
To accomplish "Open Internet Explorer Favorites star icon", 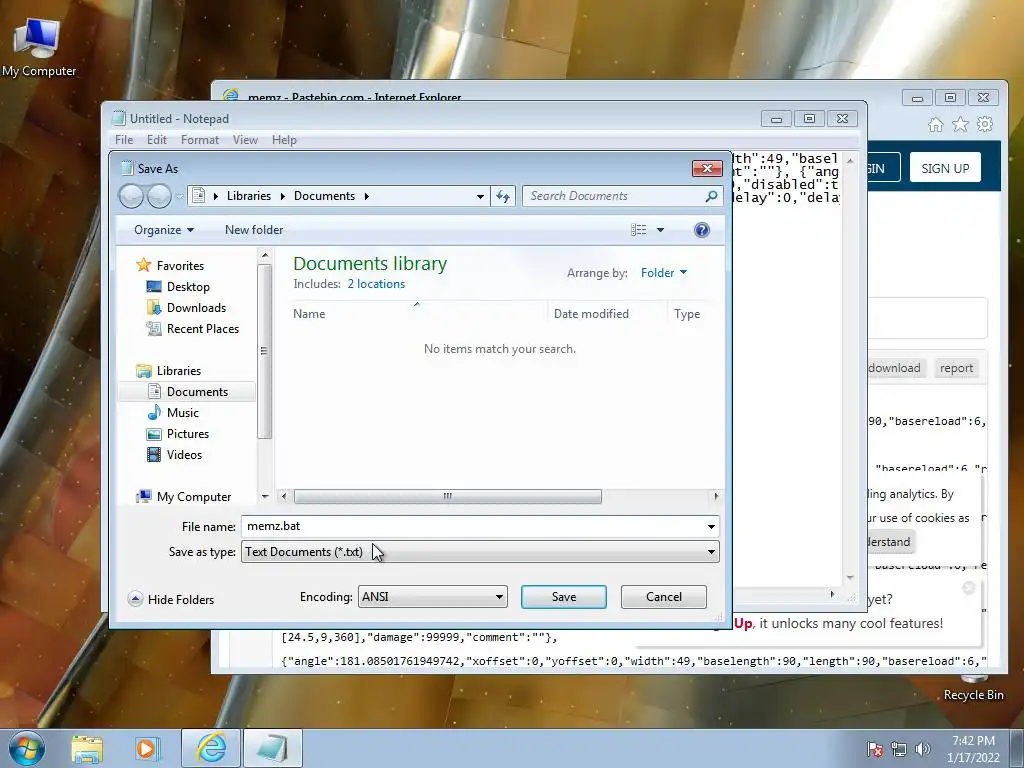I will coord(960,125).
